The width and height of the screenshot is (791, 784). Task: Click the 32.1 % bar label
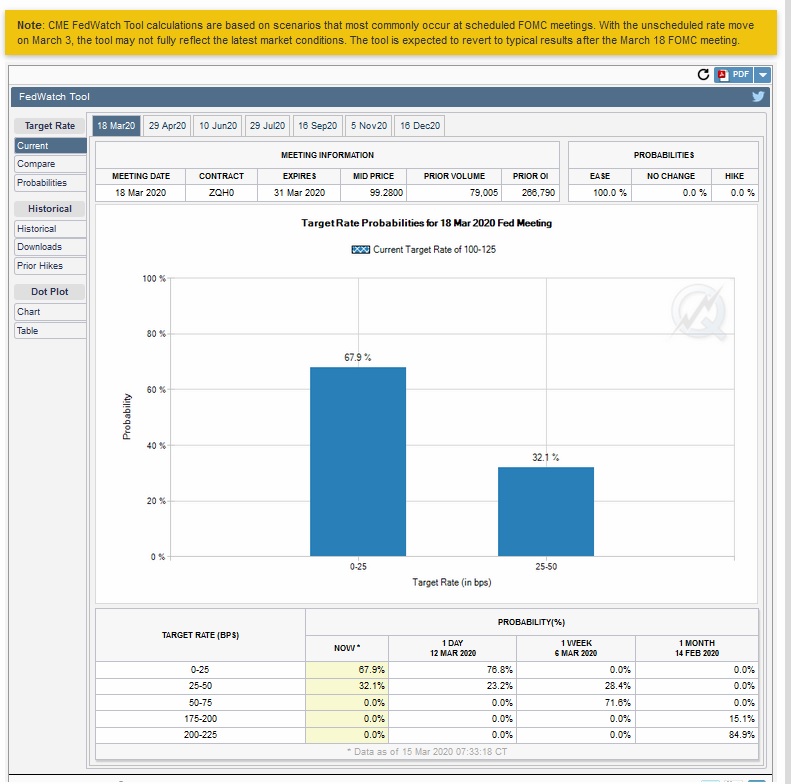[546, 458]
